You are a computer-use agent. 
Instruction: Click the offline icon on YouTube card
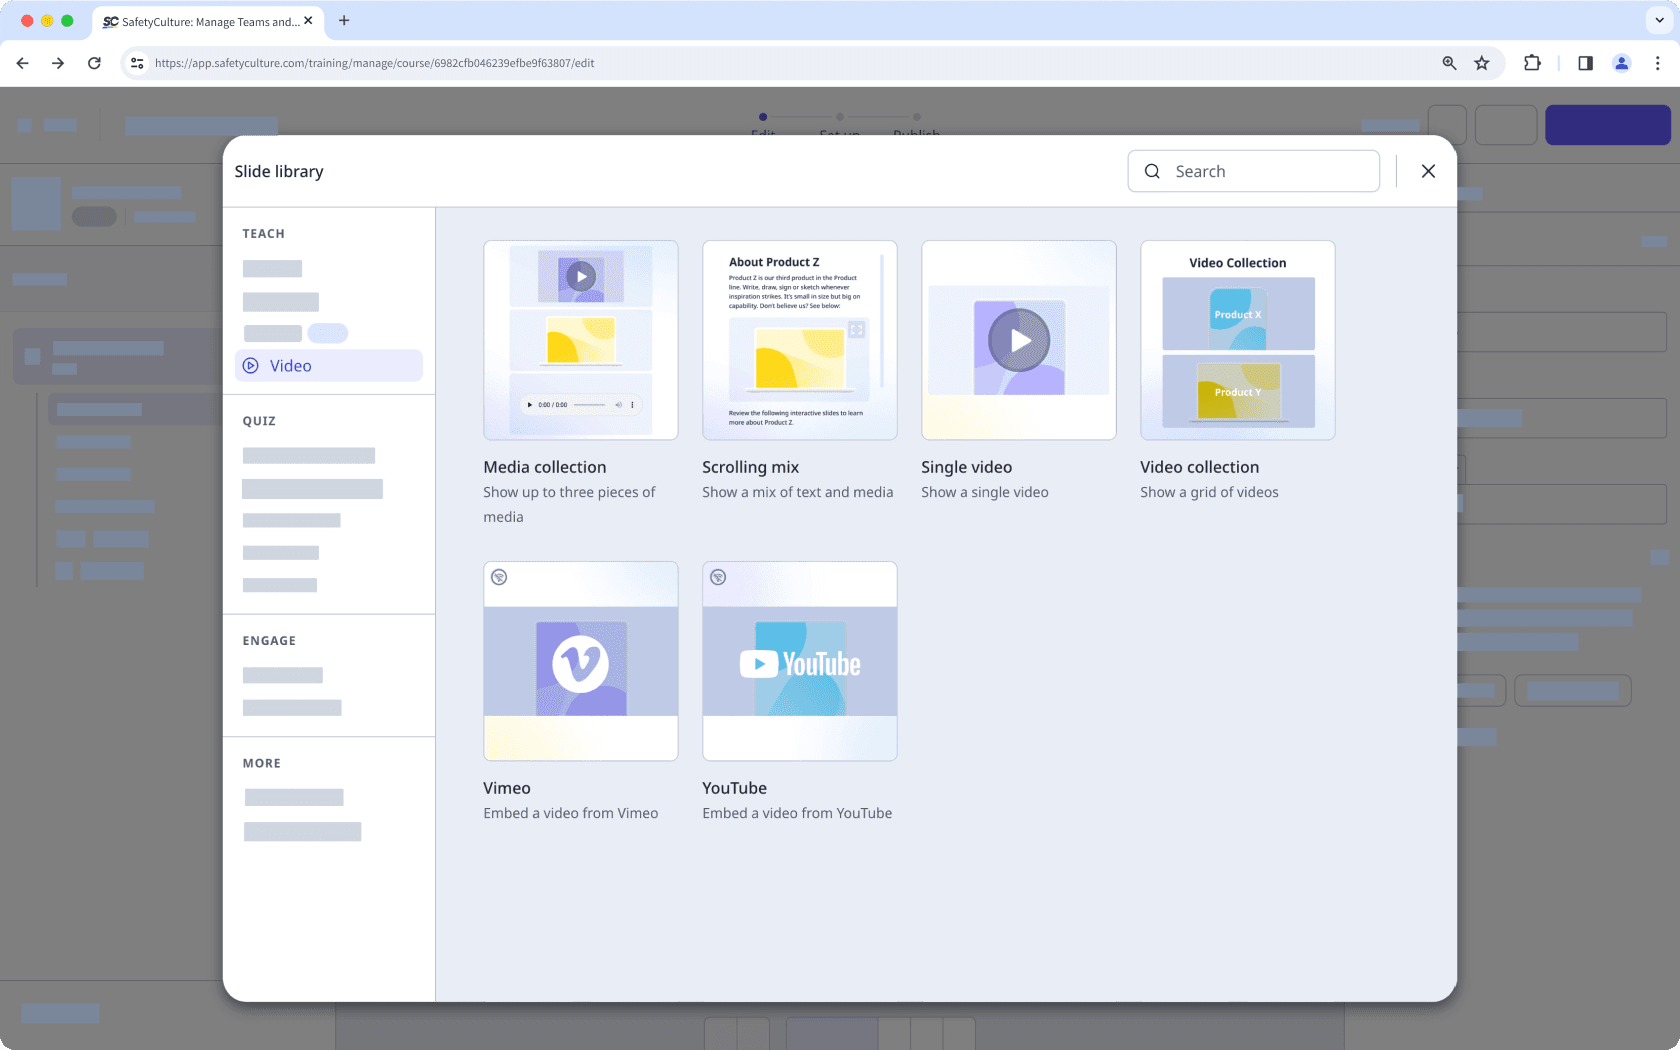(718, 577)
